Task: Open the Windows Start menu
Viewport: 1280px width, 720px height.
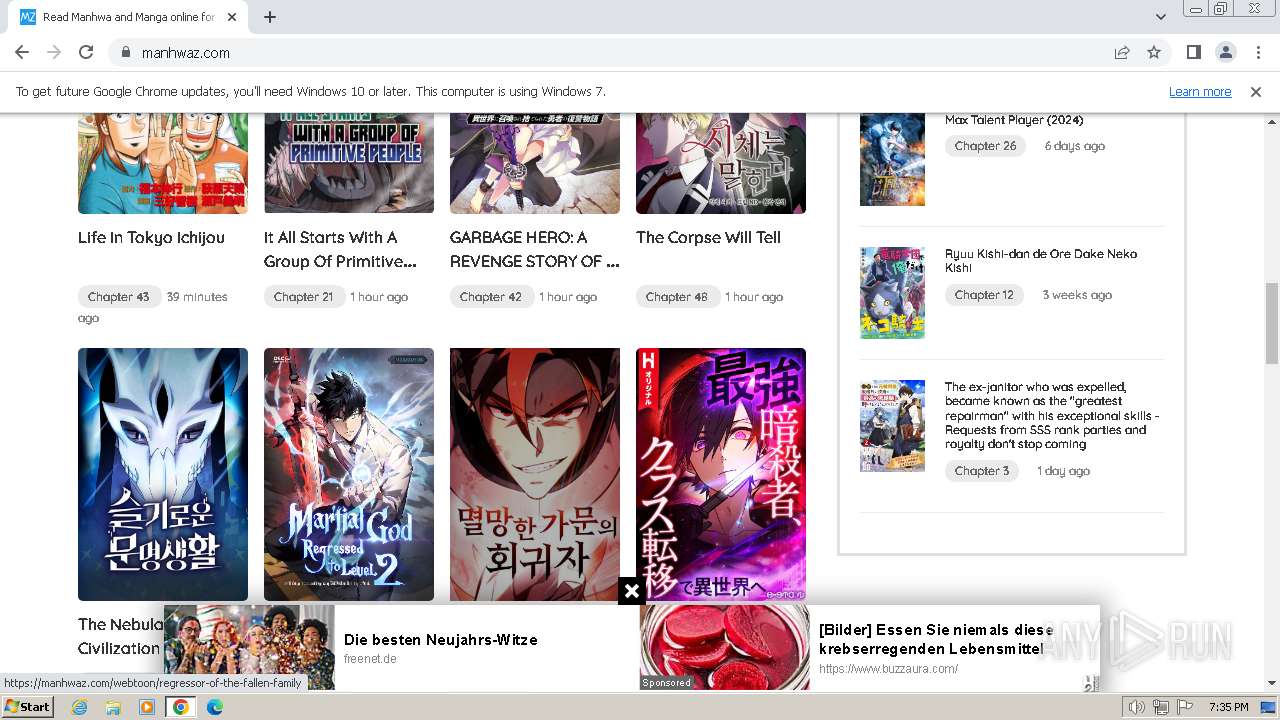Action: [27, 707]
